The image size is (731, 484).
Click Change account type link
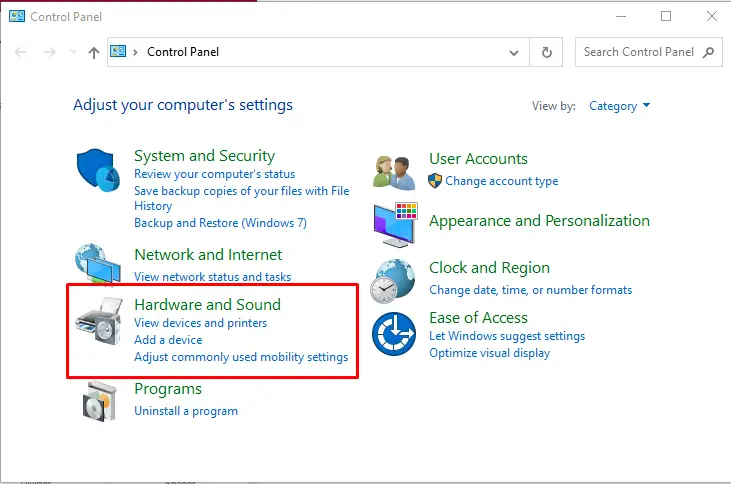pos(502,181)
